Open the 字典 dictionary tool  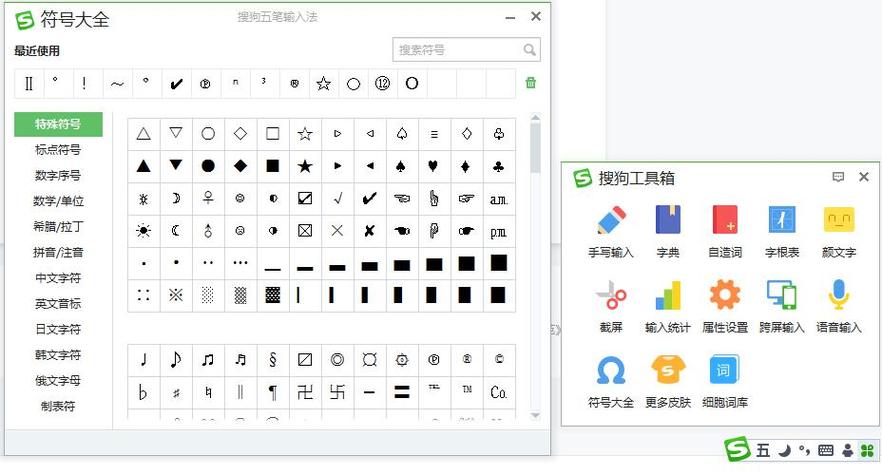tap(668, 232)
